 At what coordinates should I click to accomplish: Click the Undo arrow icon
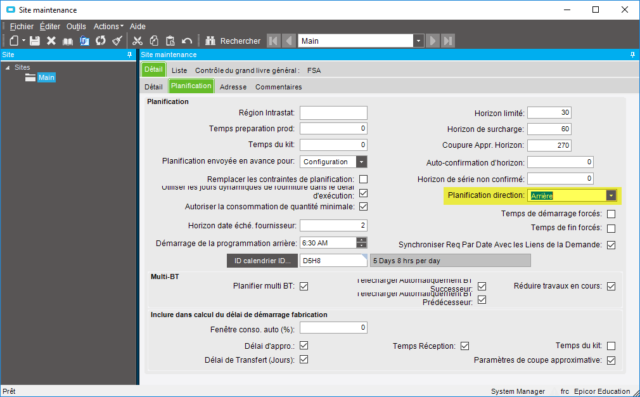tap(187, 41)
